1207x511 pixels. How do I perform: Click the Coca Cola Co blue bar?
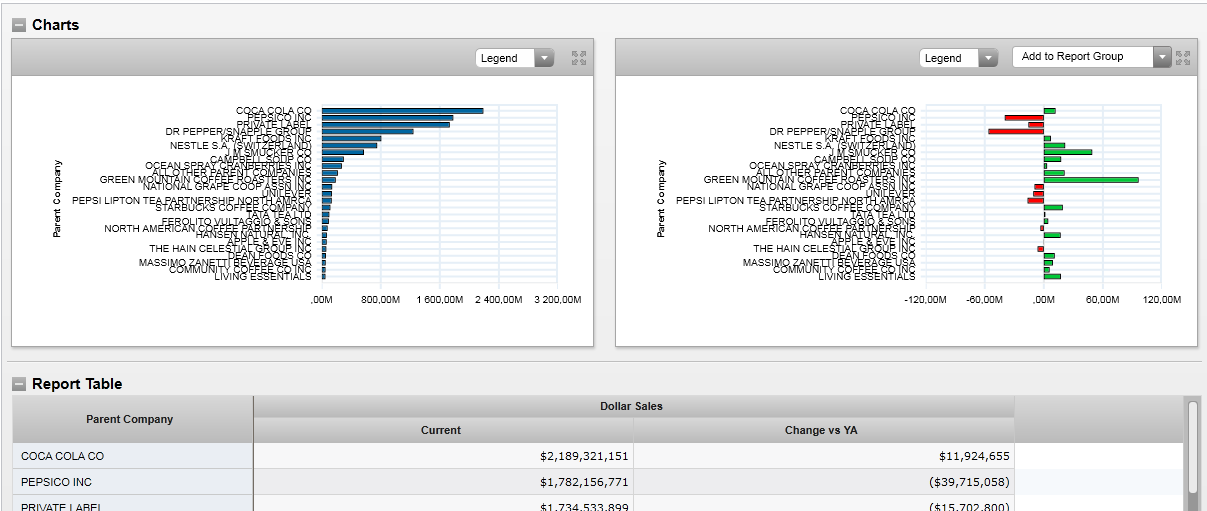pyautogui.click(x=402, y=111)
